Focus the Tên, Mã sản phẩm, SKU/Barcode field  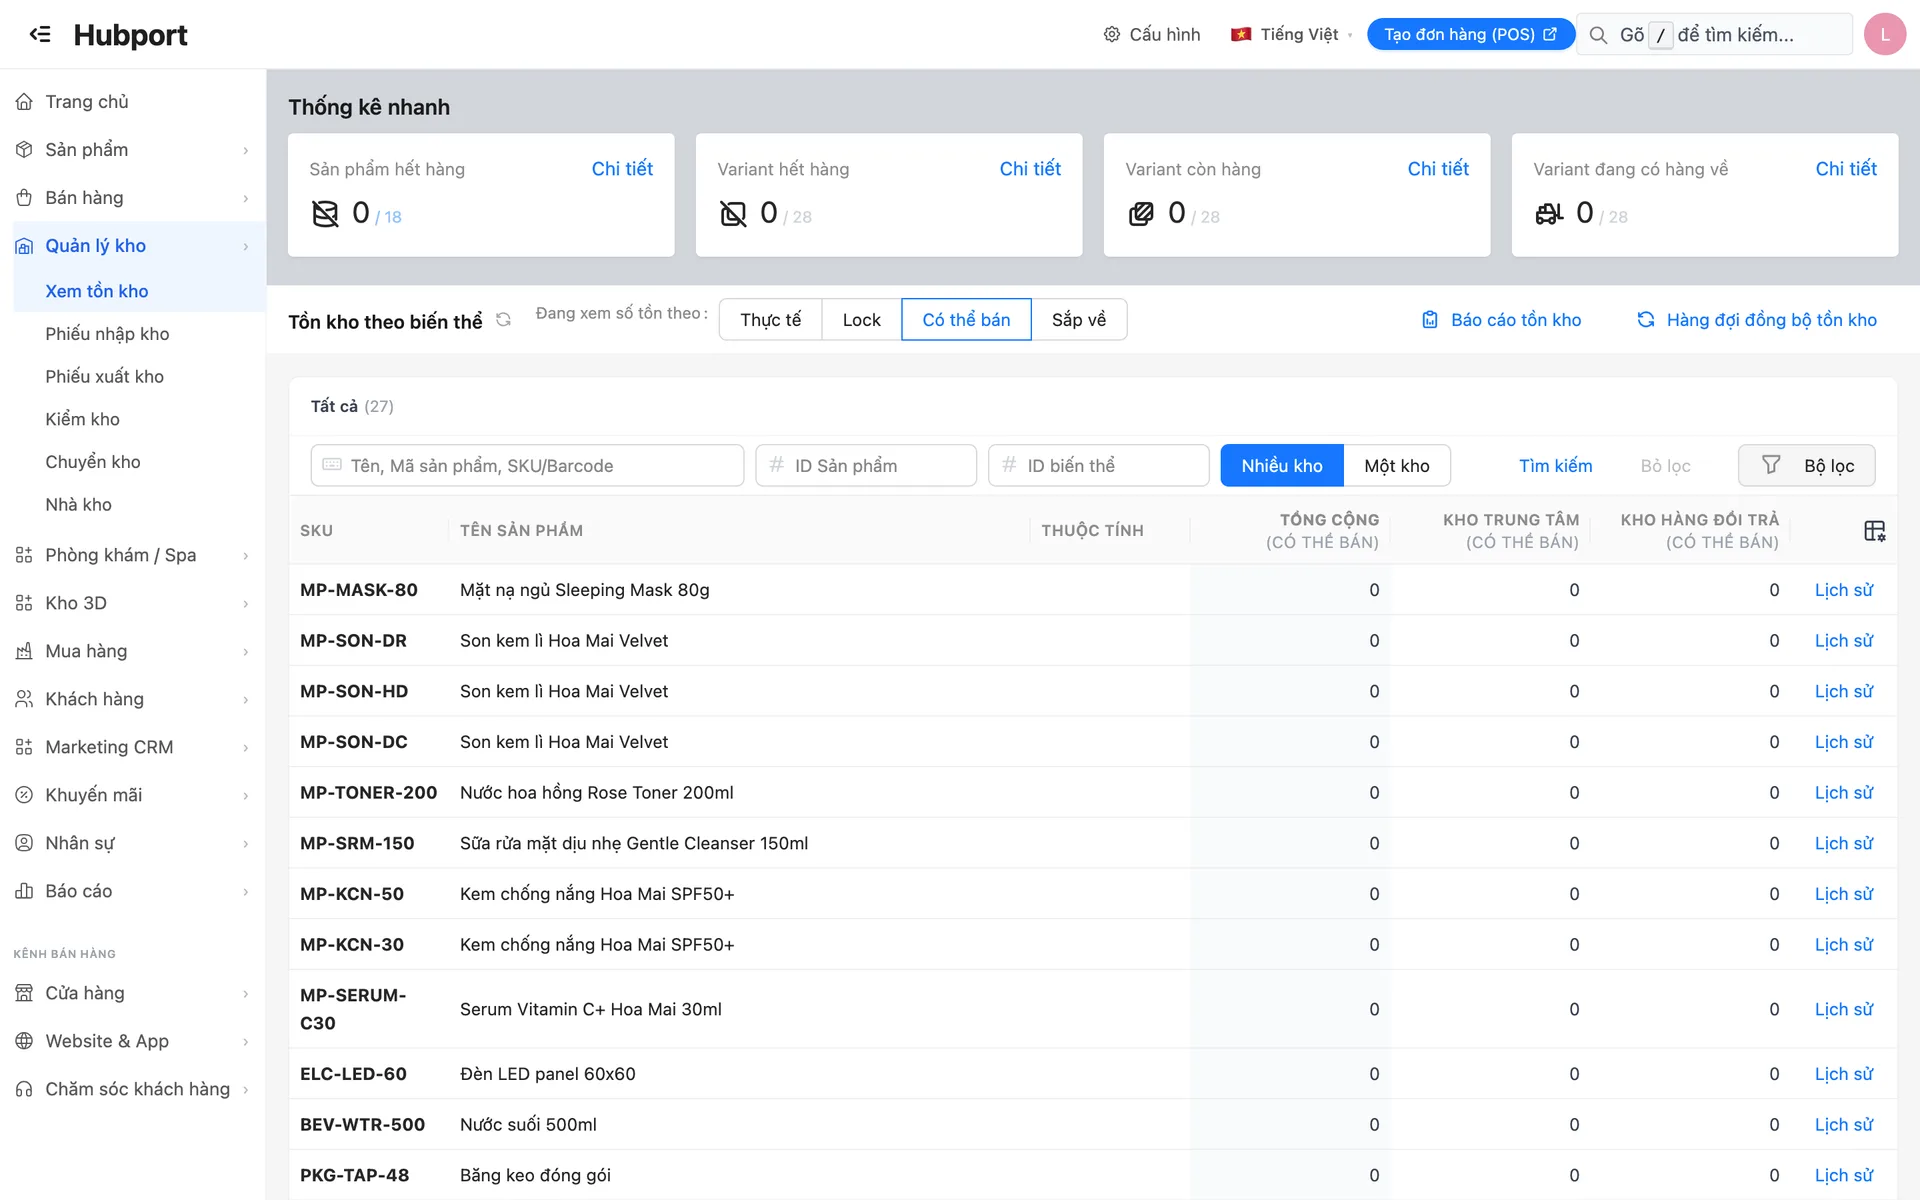[527, 466]
